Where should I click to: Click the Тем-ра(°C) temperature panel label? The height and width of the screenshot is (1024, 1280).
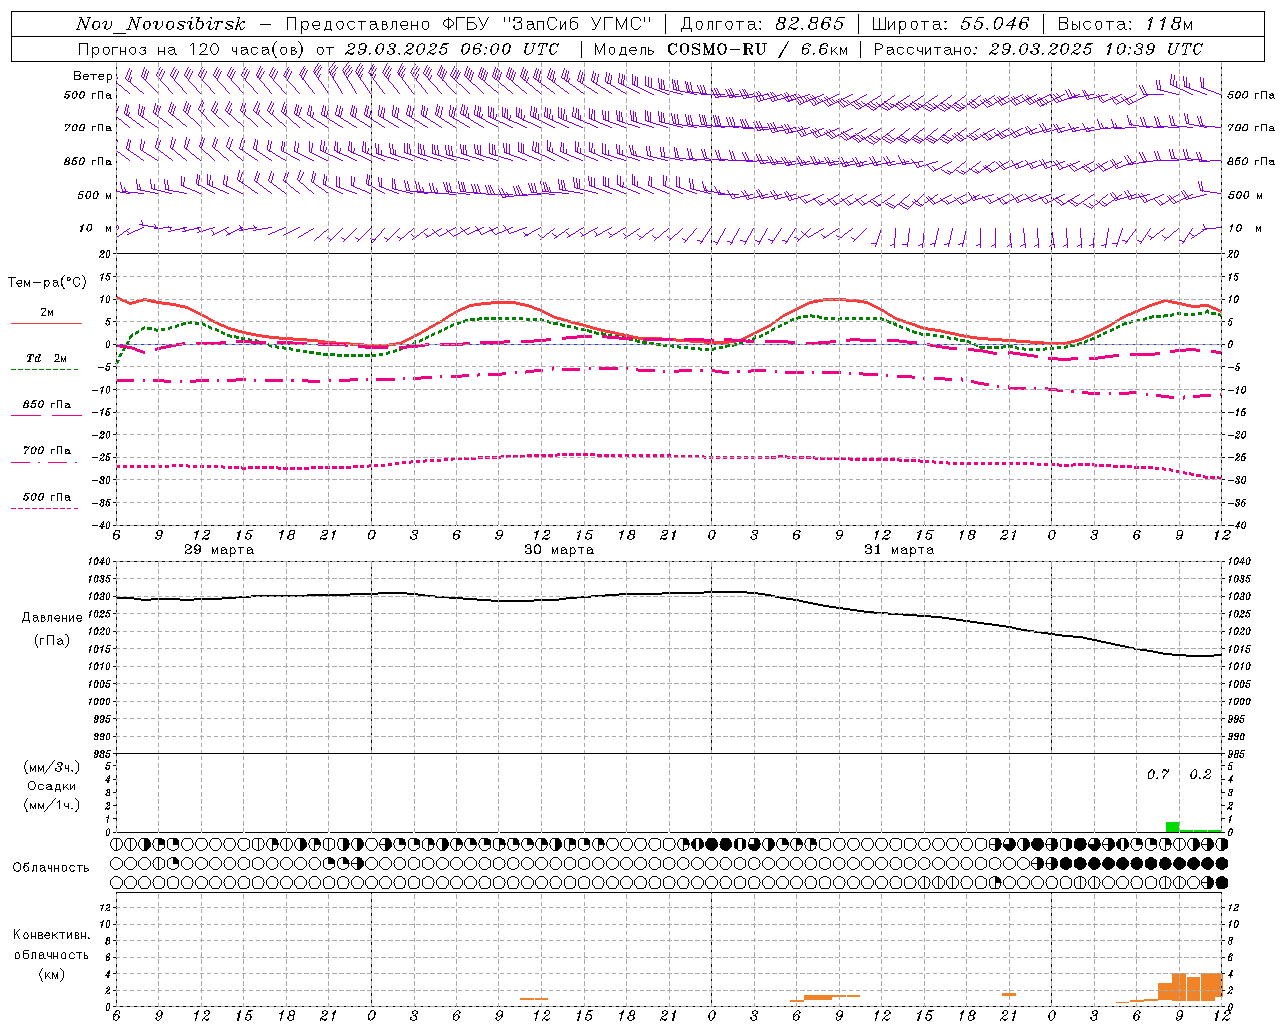[47, 283]
